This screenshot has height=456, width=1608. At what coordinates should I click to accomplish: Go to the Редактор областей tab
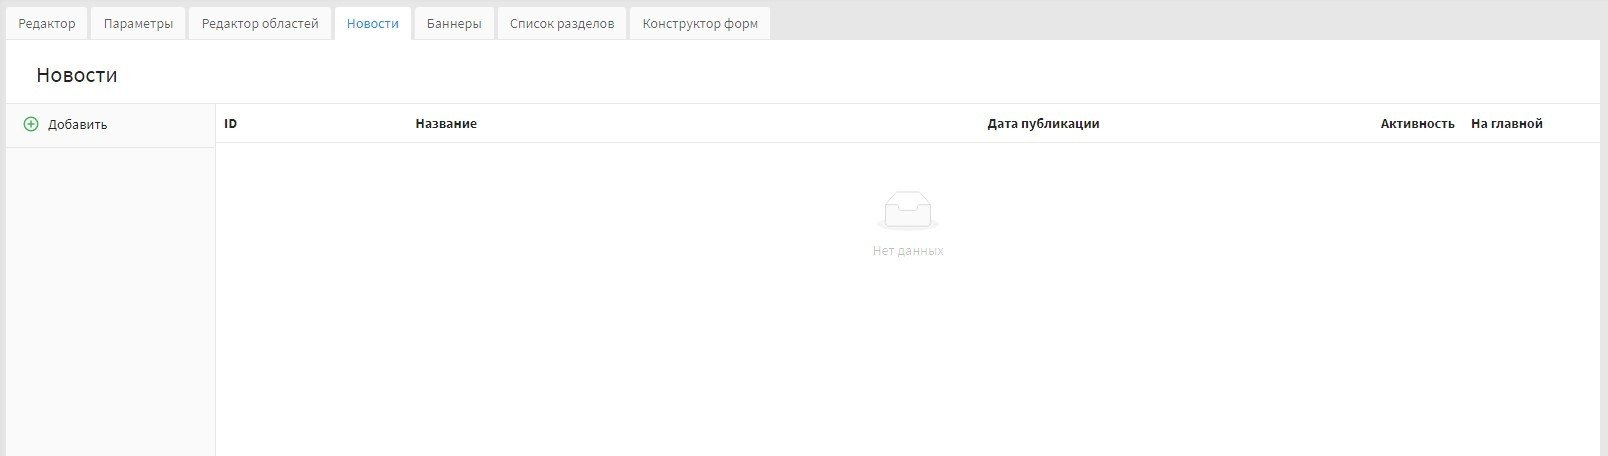(x=260, y=24)
